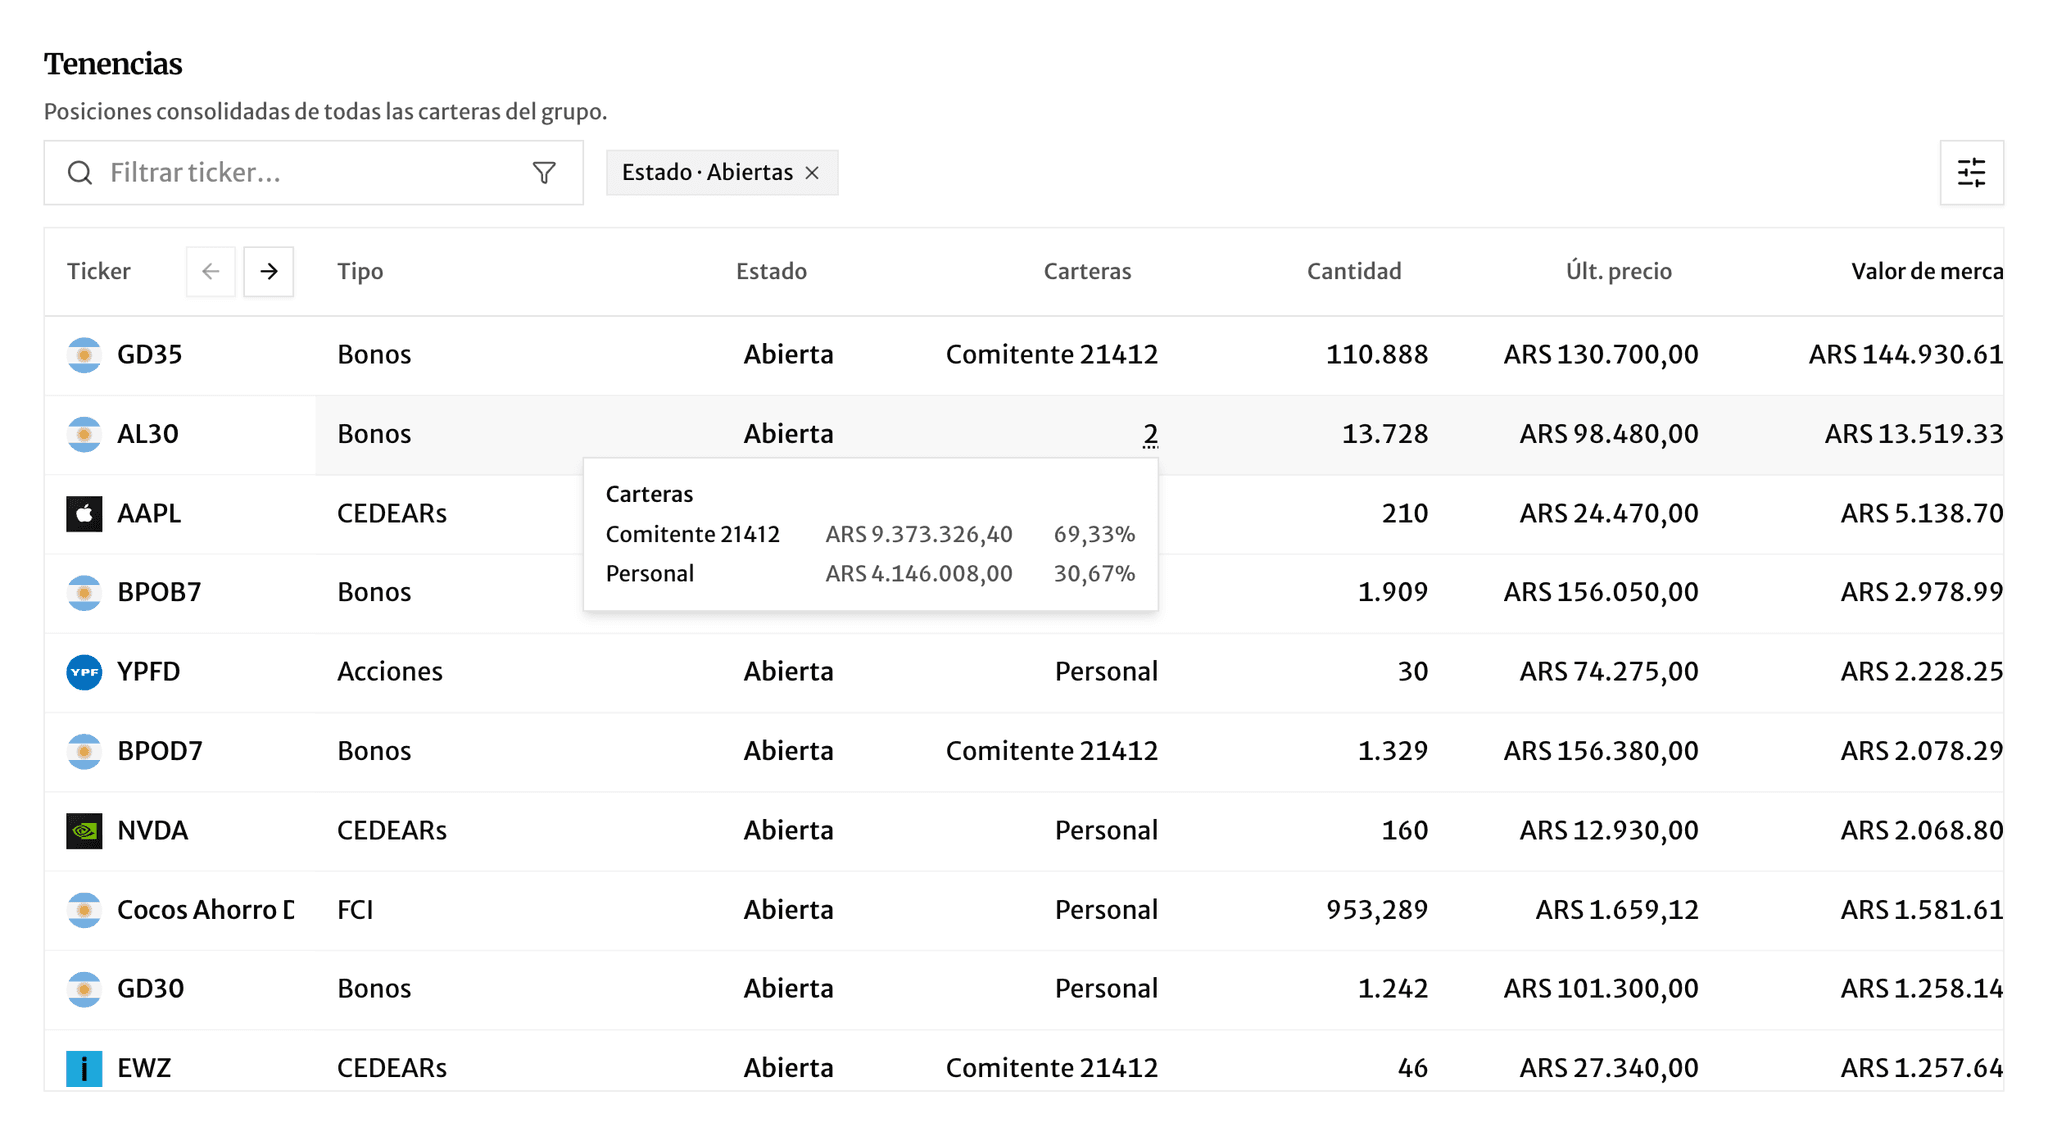Sort by the Tipo column header
This screenshot has width=2048, height=1135.
(360, 271)
